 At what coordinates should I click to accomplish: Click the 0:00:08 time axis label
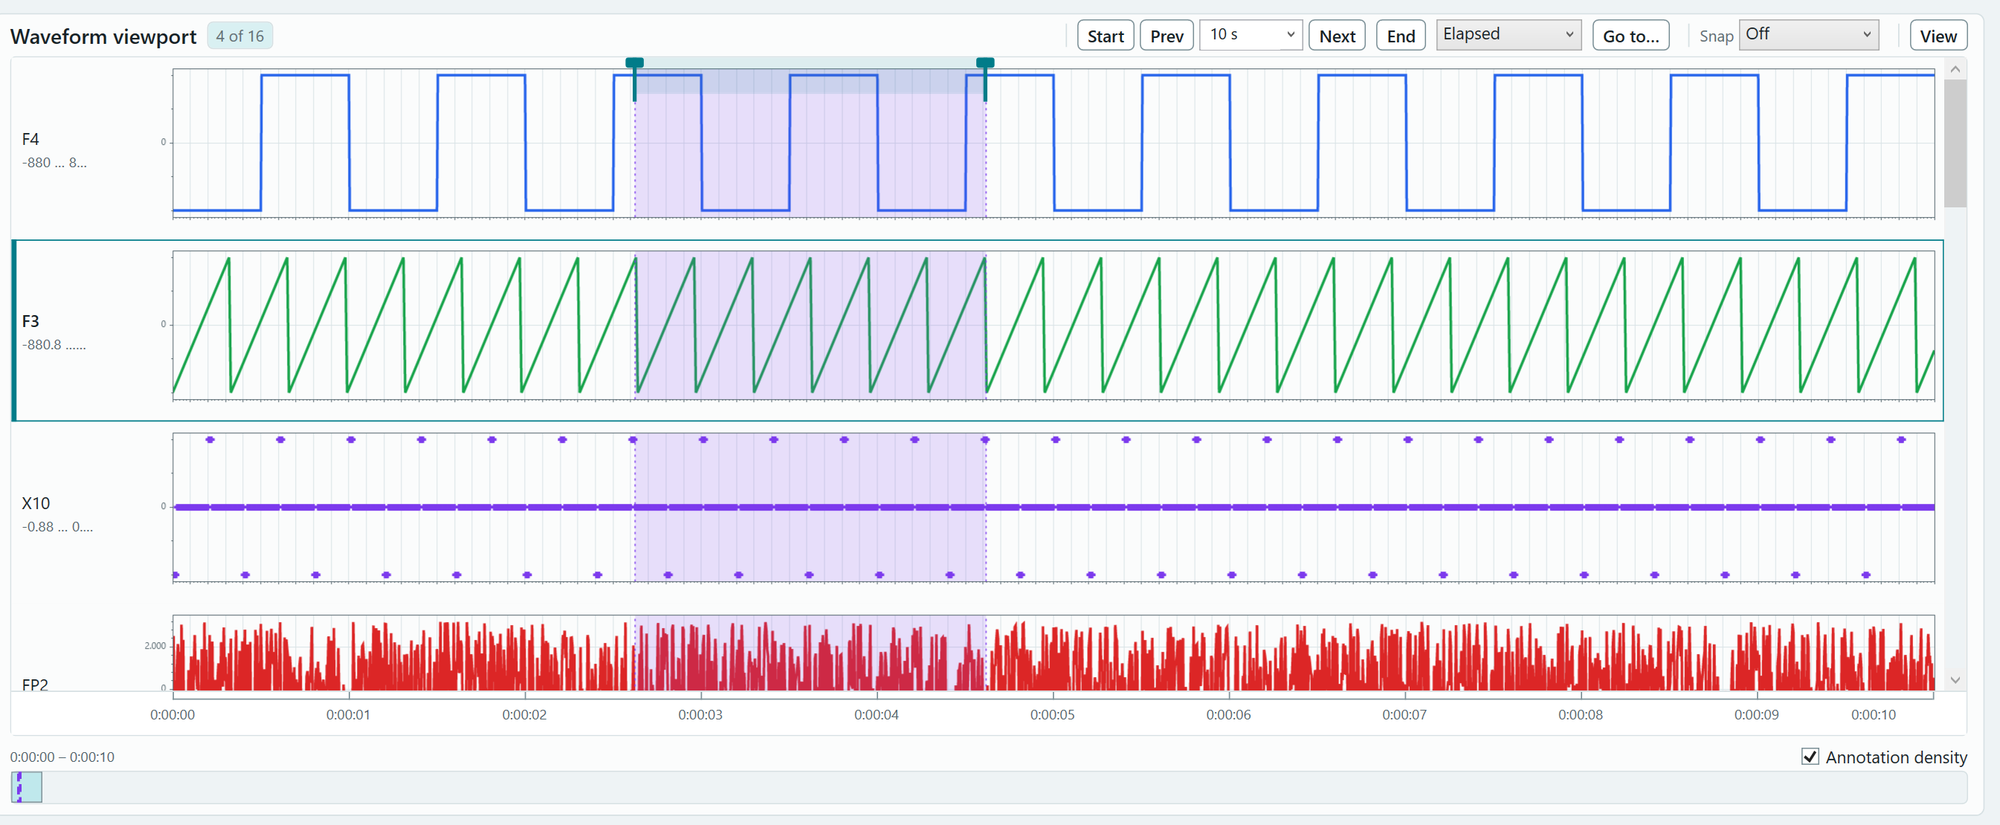pos(1580,715)
